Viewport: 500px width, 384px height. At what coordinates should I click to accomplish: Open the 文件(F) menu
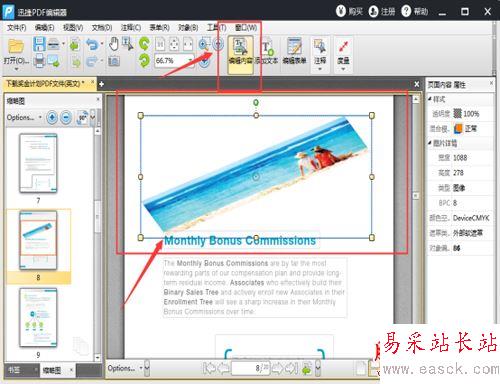pyautogui.click(x=17, y=28)
